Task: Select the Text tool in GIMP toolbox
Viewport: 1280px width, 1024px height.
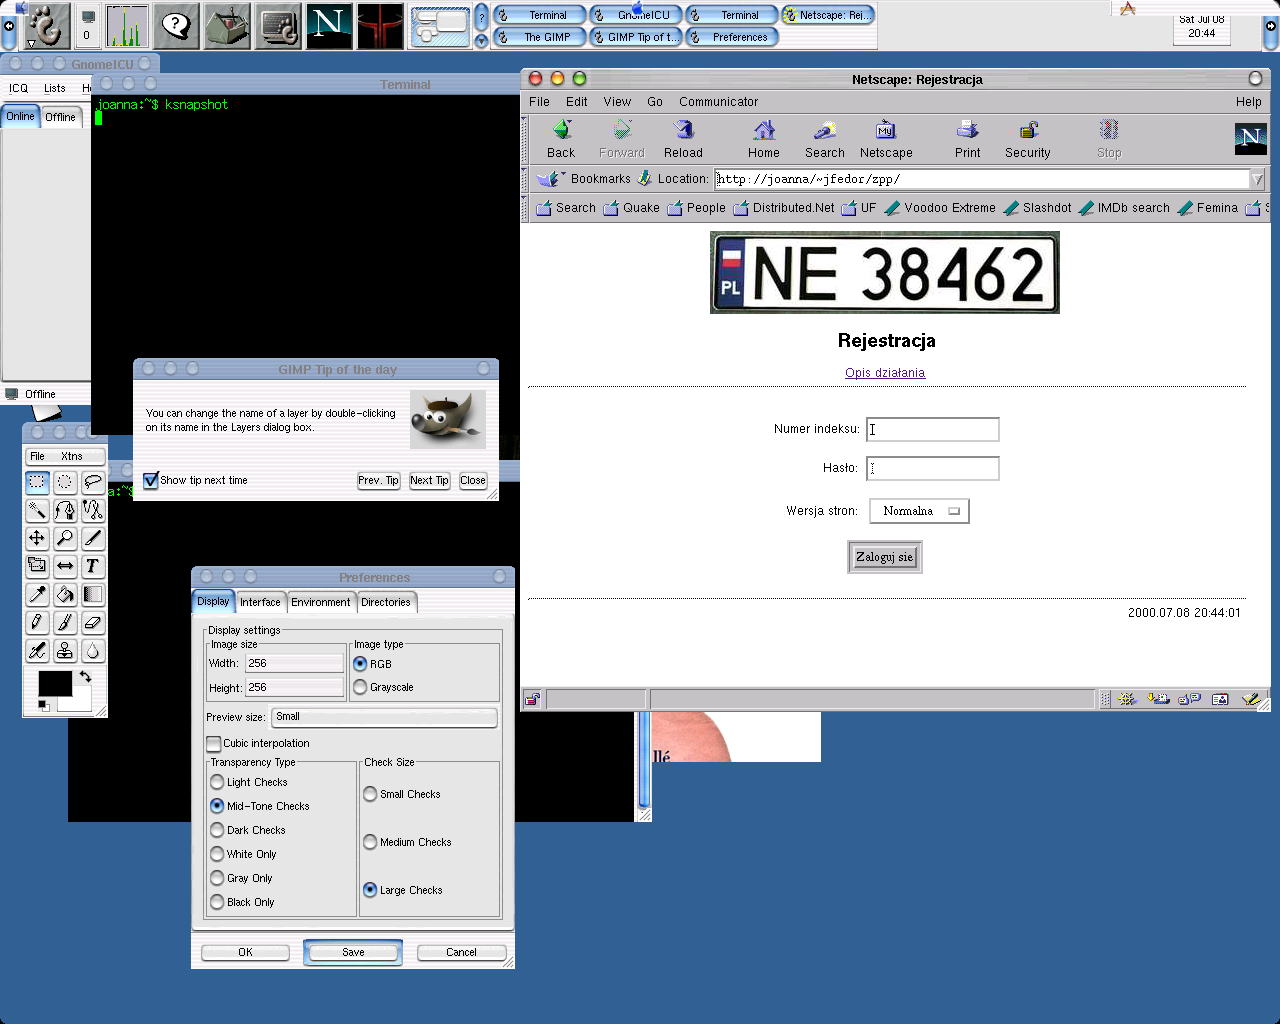Action: click(93, 566)
